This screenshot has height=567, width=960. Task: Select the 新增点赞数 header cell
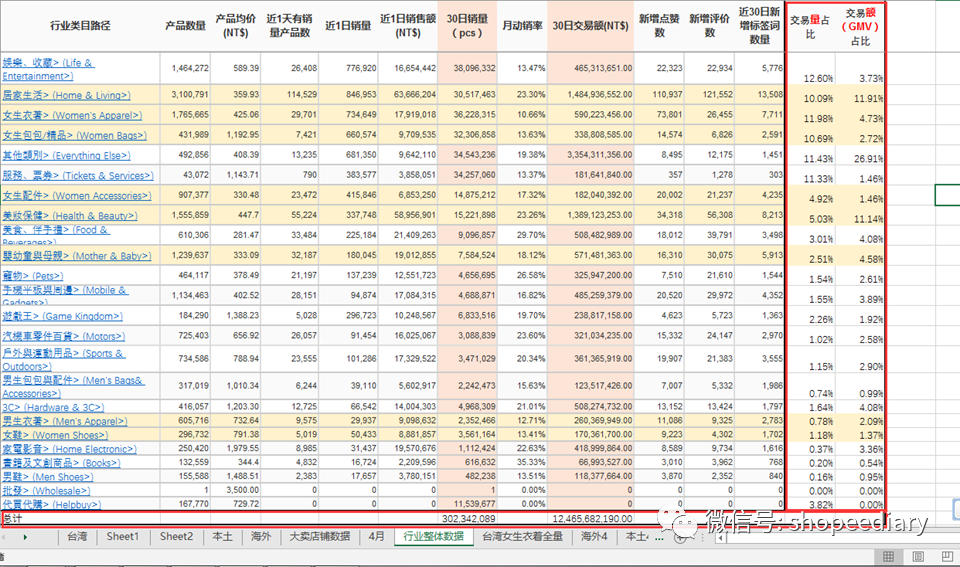pos(659,26)
